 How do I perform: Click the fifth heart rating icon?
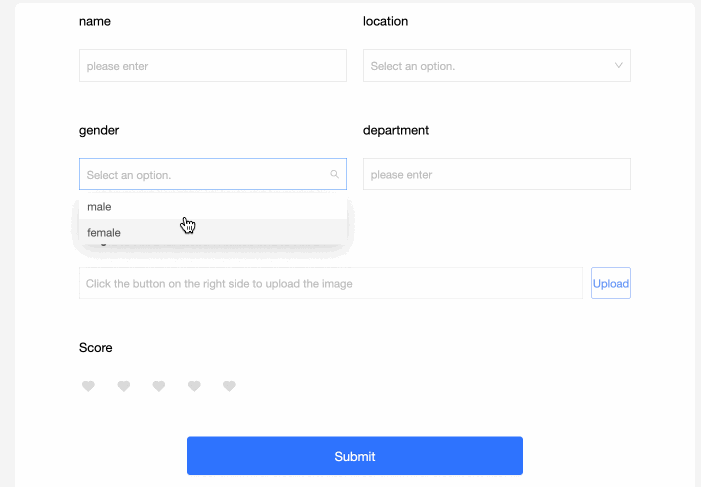coord(229,386)
